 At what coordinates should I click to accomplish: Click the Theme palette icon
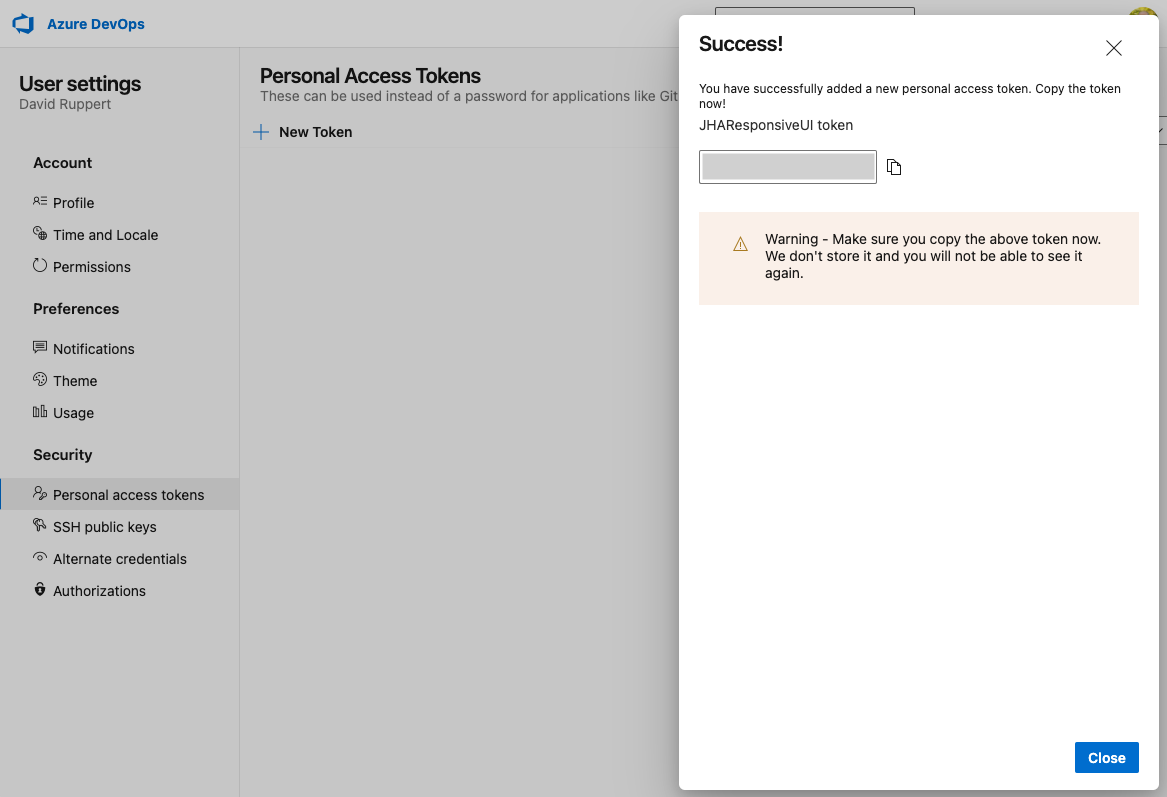point(40,380)
